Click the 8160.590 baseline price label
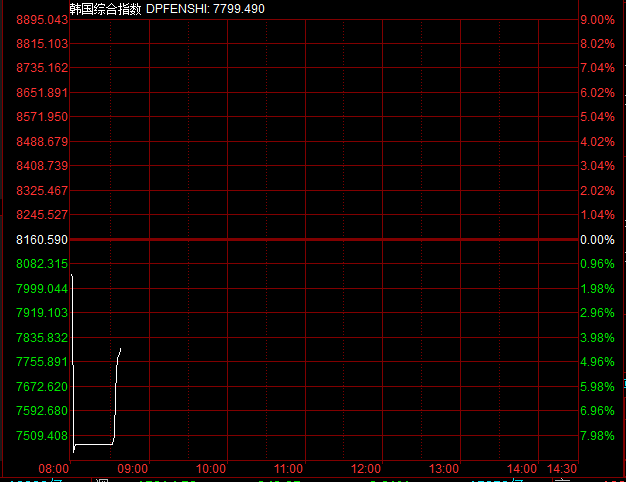 click(42, 240)
